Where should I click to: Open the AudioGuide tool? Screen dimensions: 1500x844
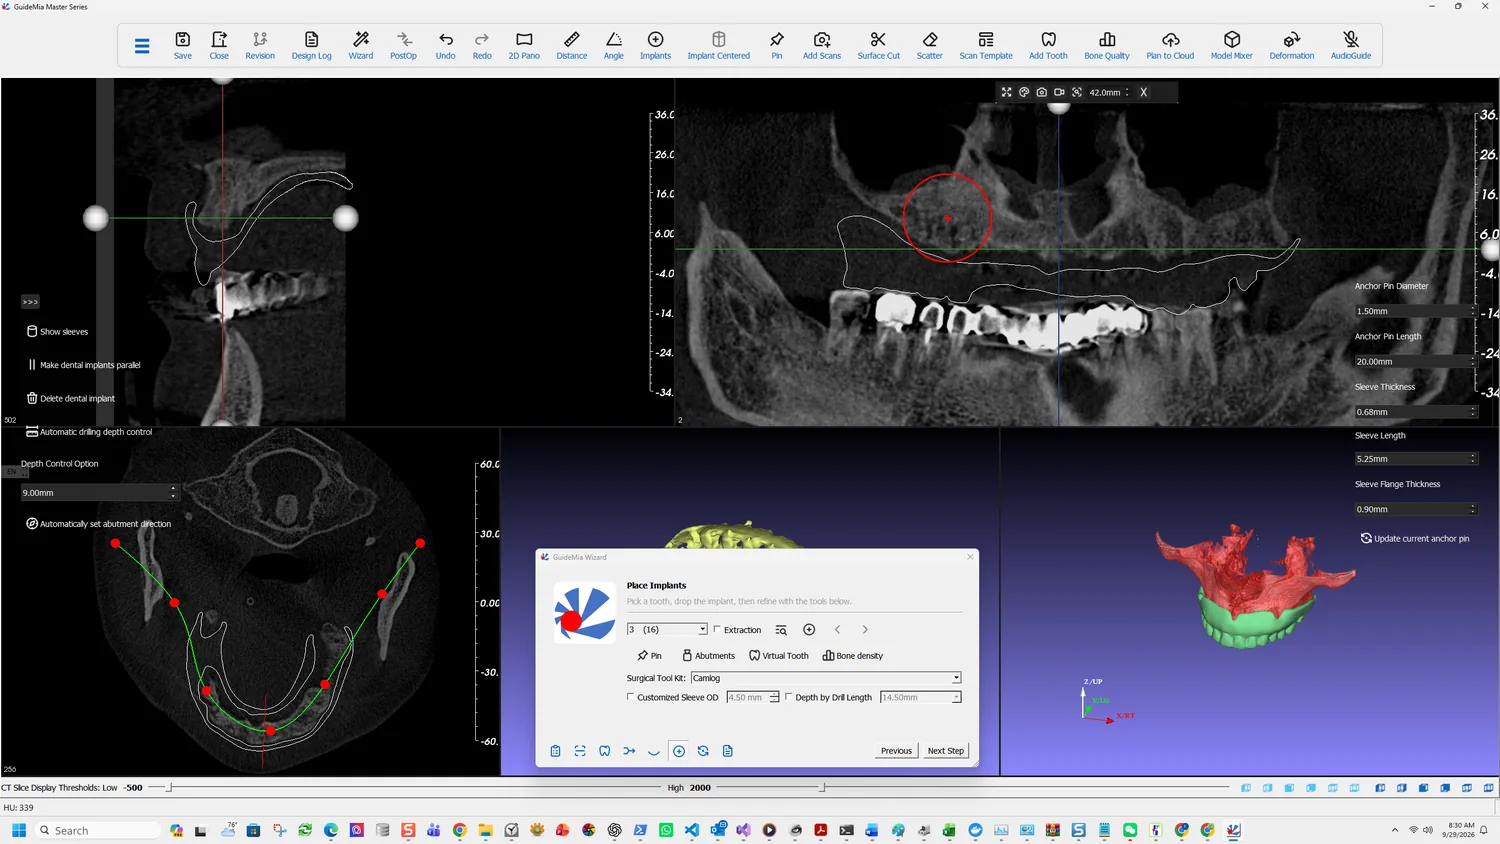coord(1351,45)
